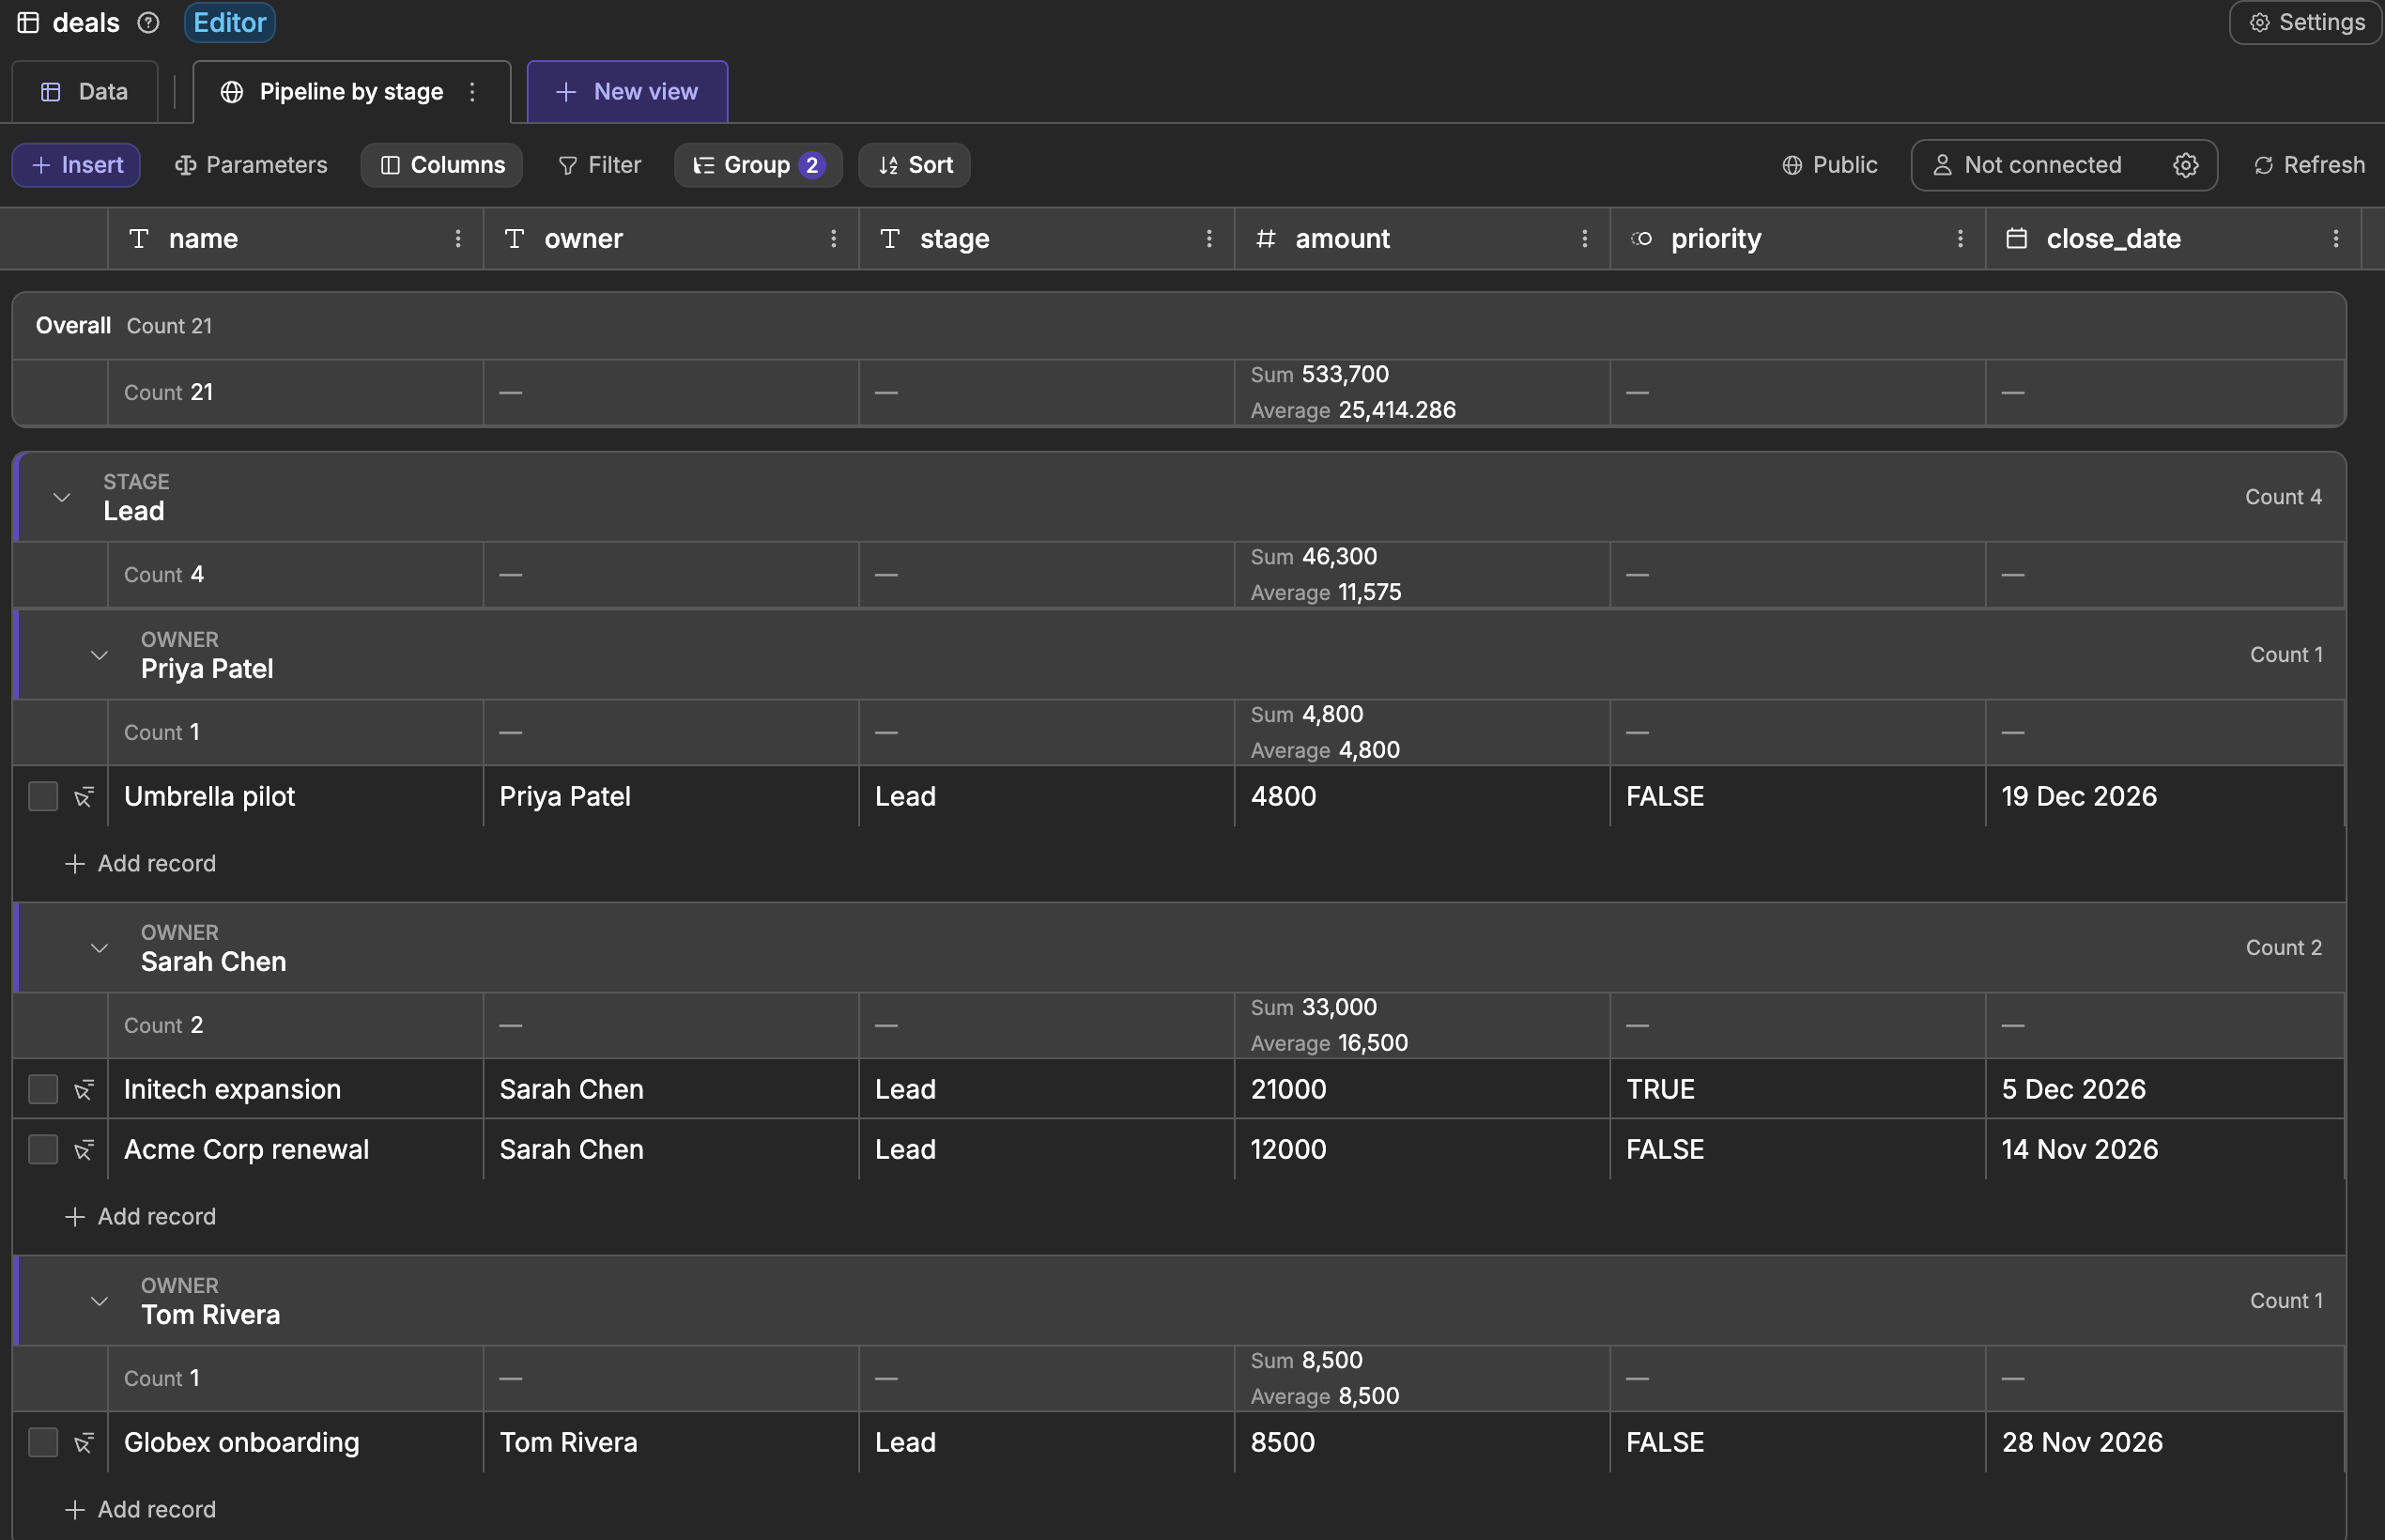Open the Sort options
The height and width of the screenshot is (1540, 2385).
coord(914,165)
